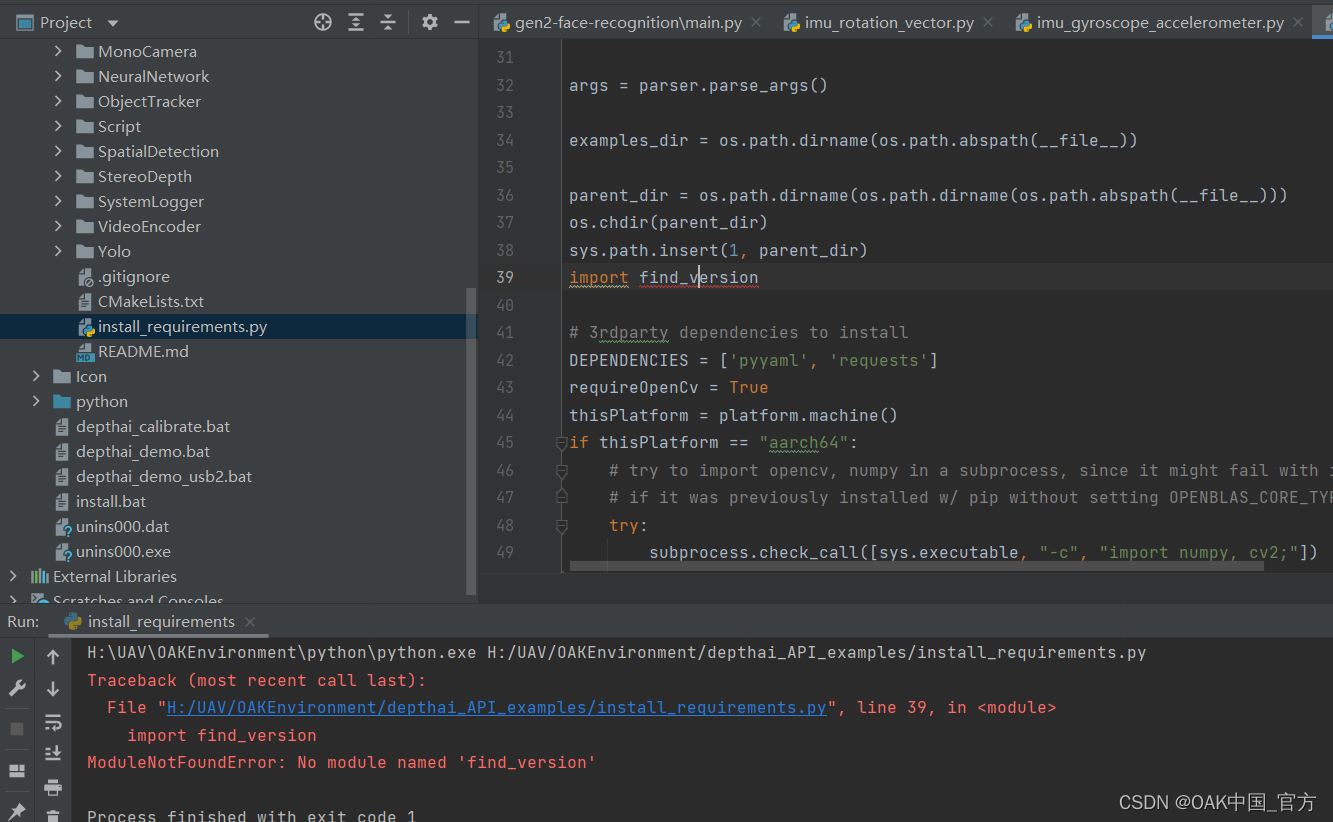
Task: Stop the running process
Action: (16, 730)
